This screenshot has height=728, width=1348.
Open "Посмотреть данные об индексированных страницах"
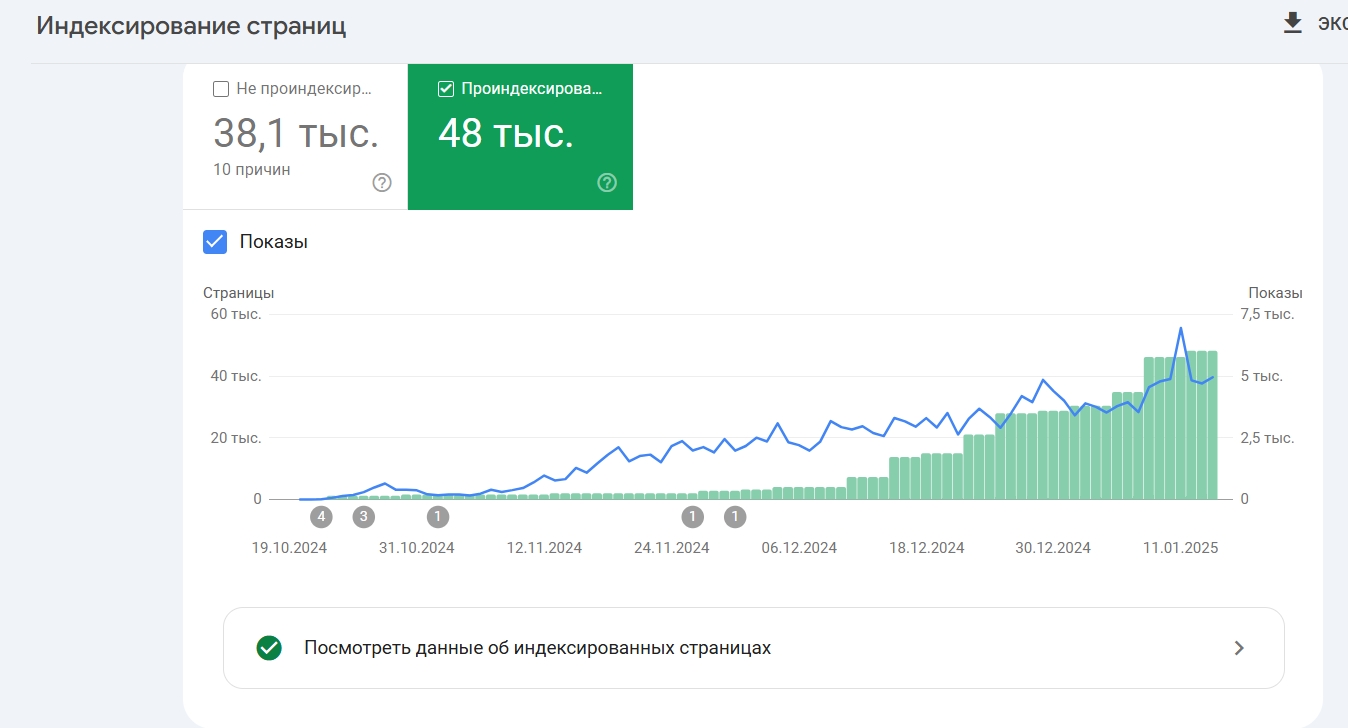537,648
